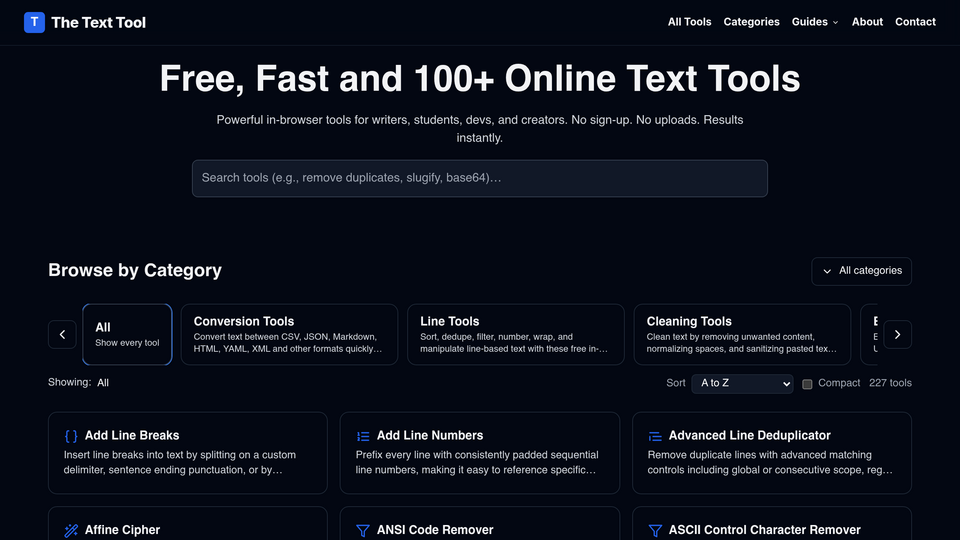The image size is (960, 540).
Task: Click the 227 tools count text
Action: [x=890, y=383]
